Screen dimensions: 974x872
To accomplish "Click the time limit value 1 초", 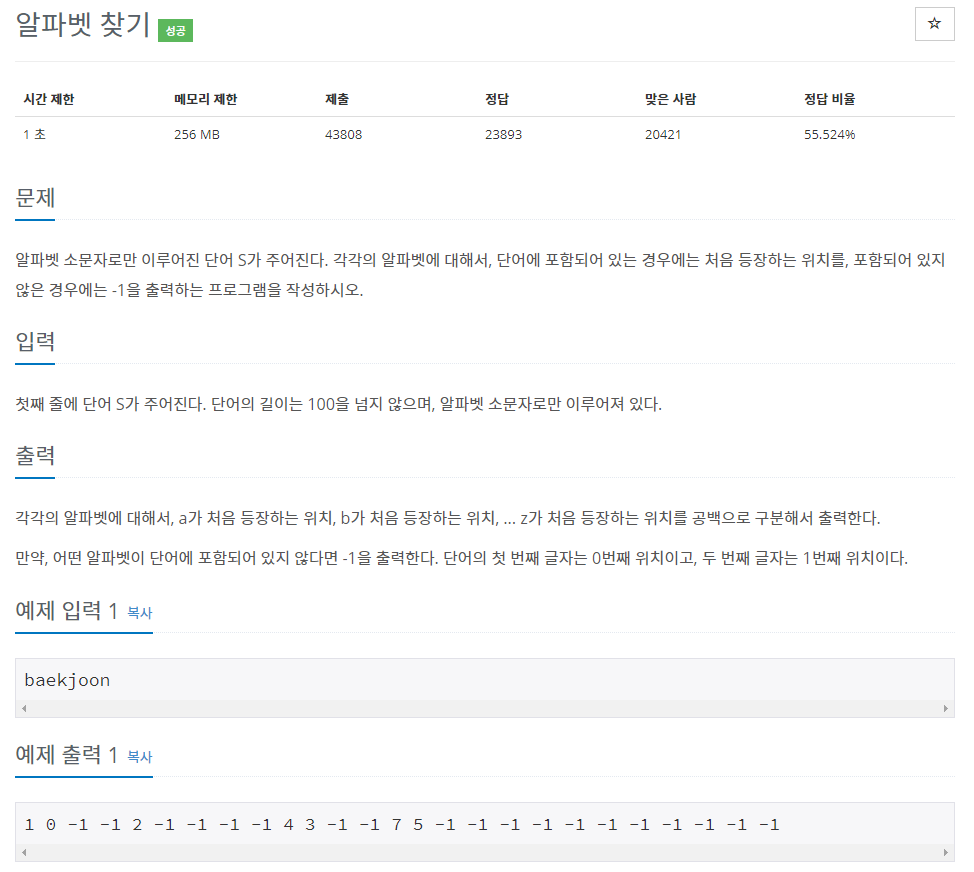I will [35, 134].
